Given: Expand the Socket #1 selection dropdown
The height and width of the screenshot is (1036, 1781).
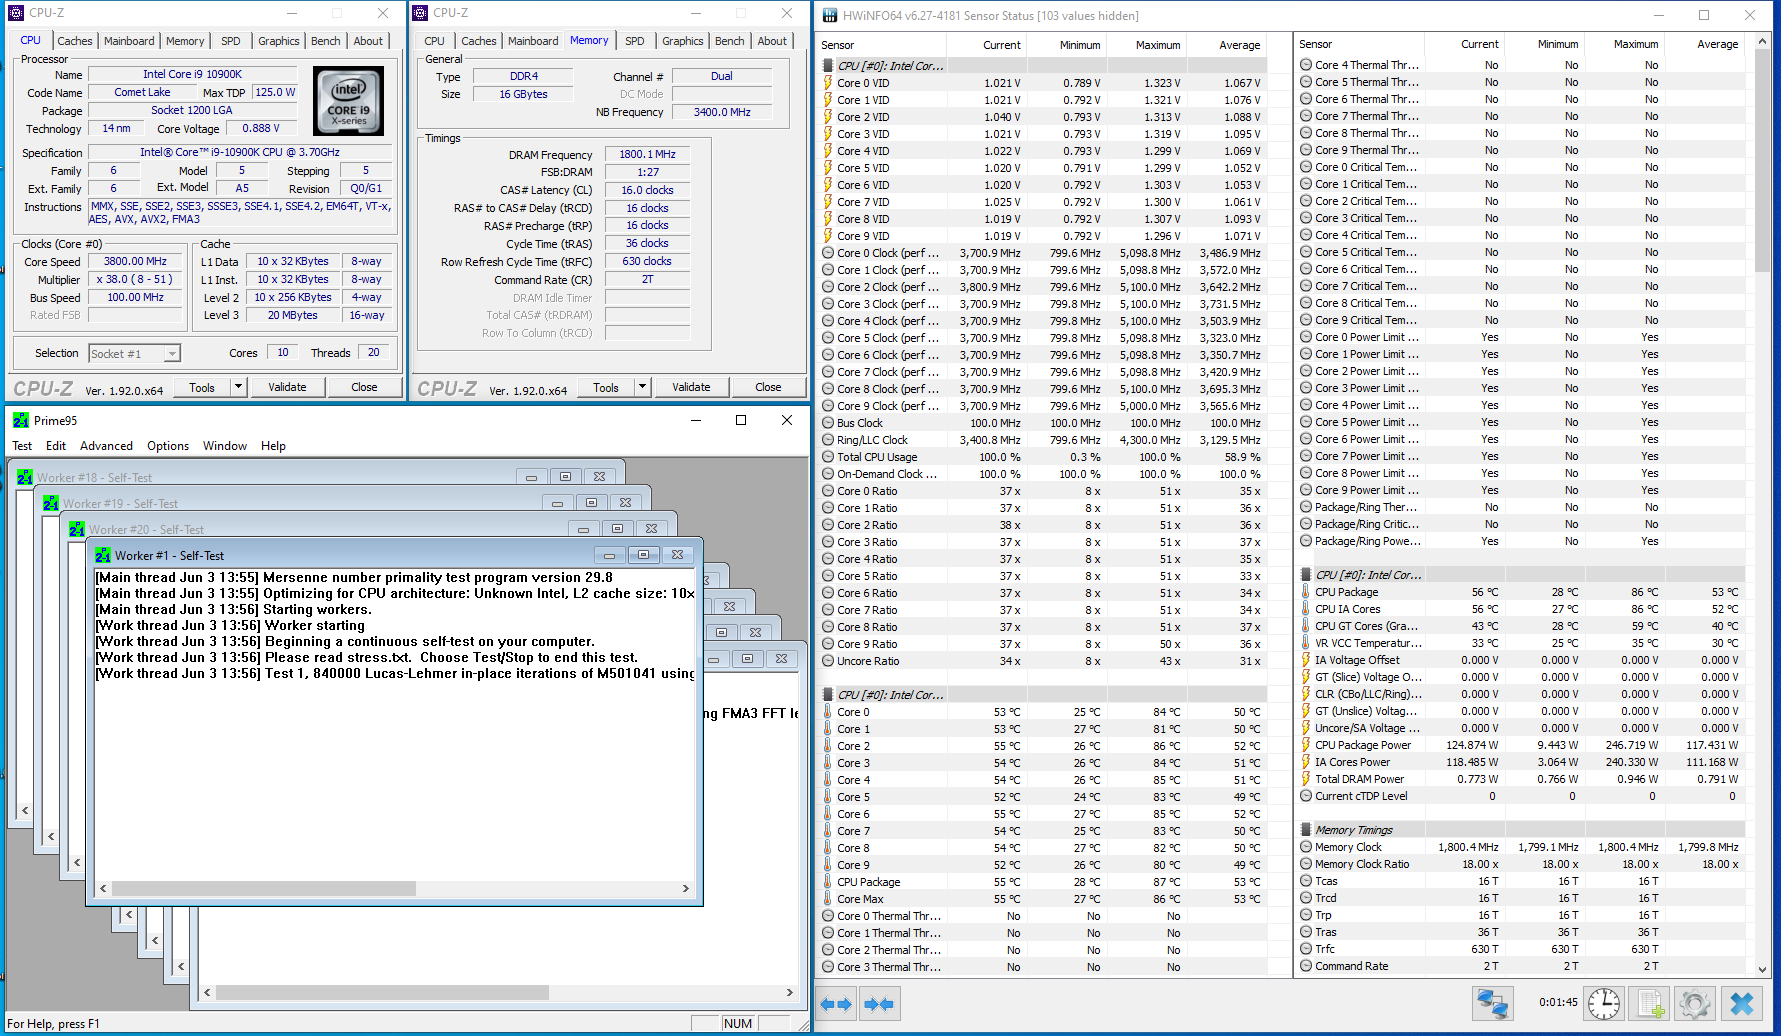Looking at the screenshot, I should pos(172,354).
